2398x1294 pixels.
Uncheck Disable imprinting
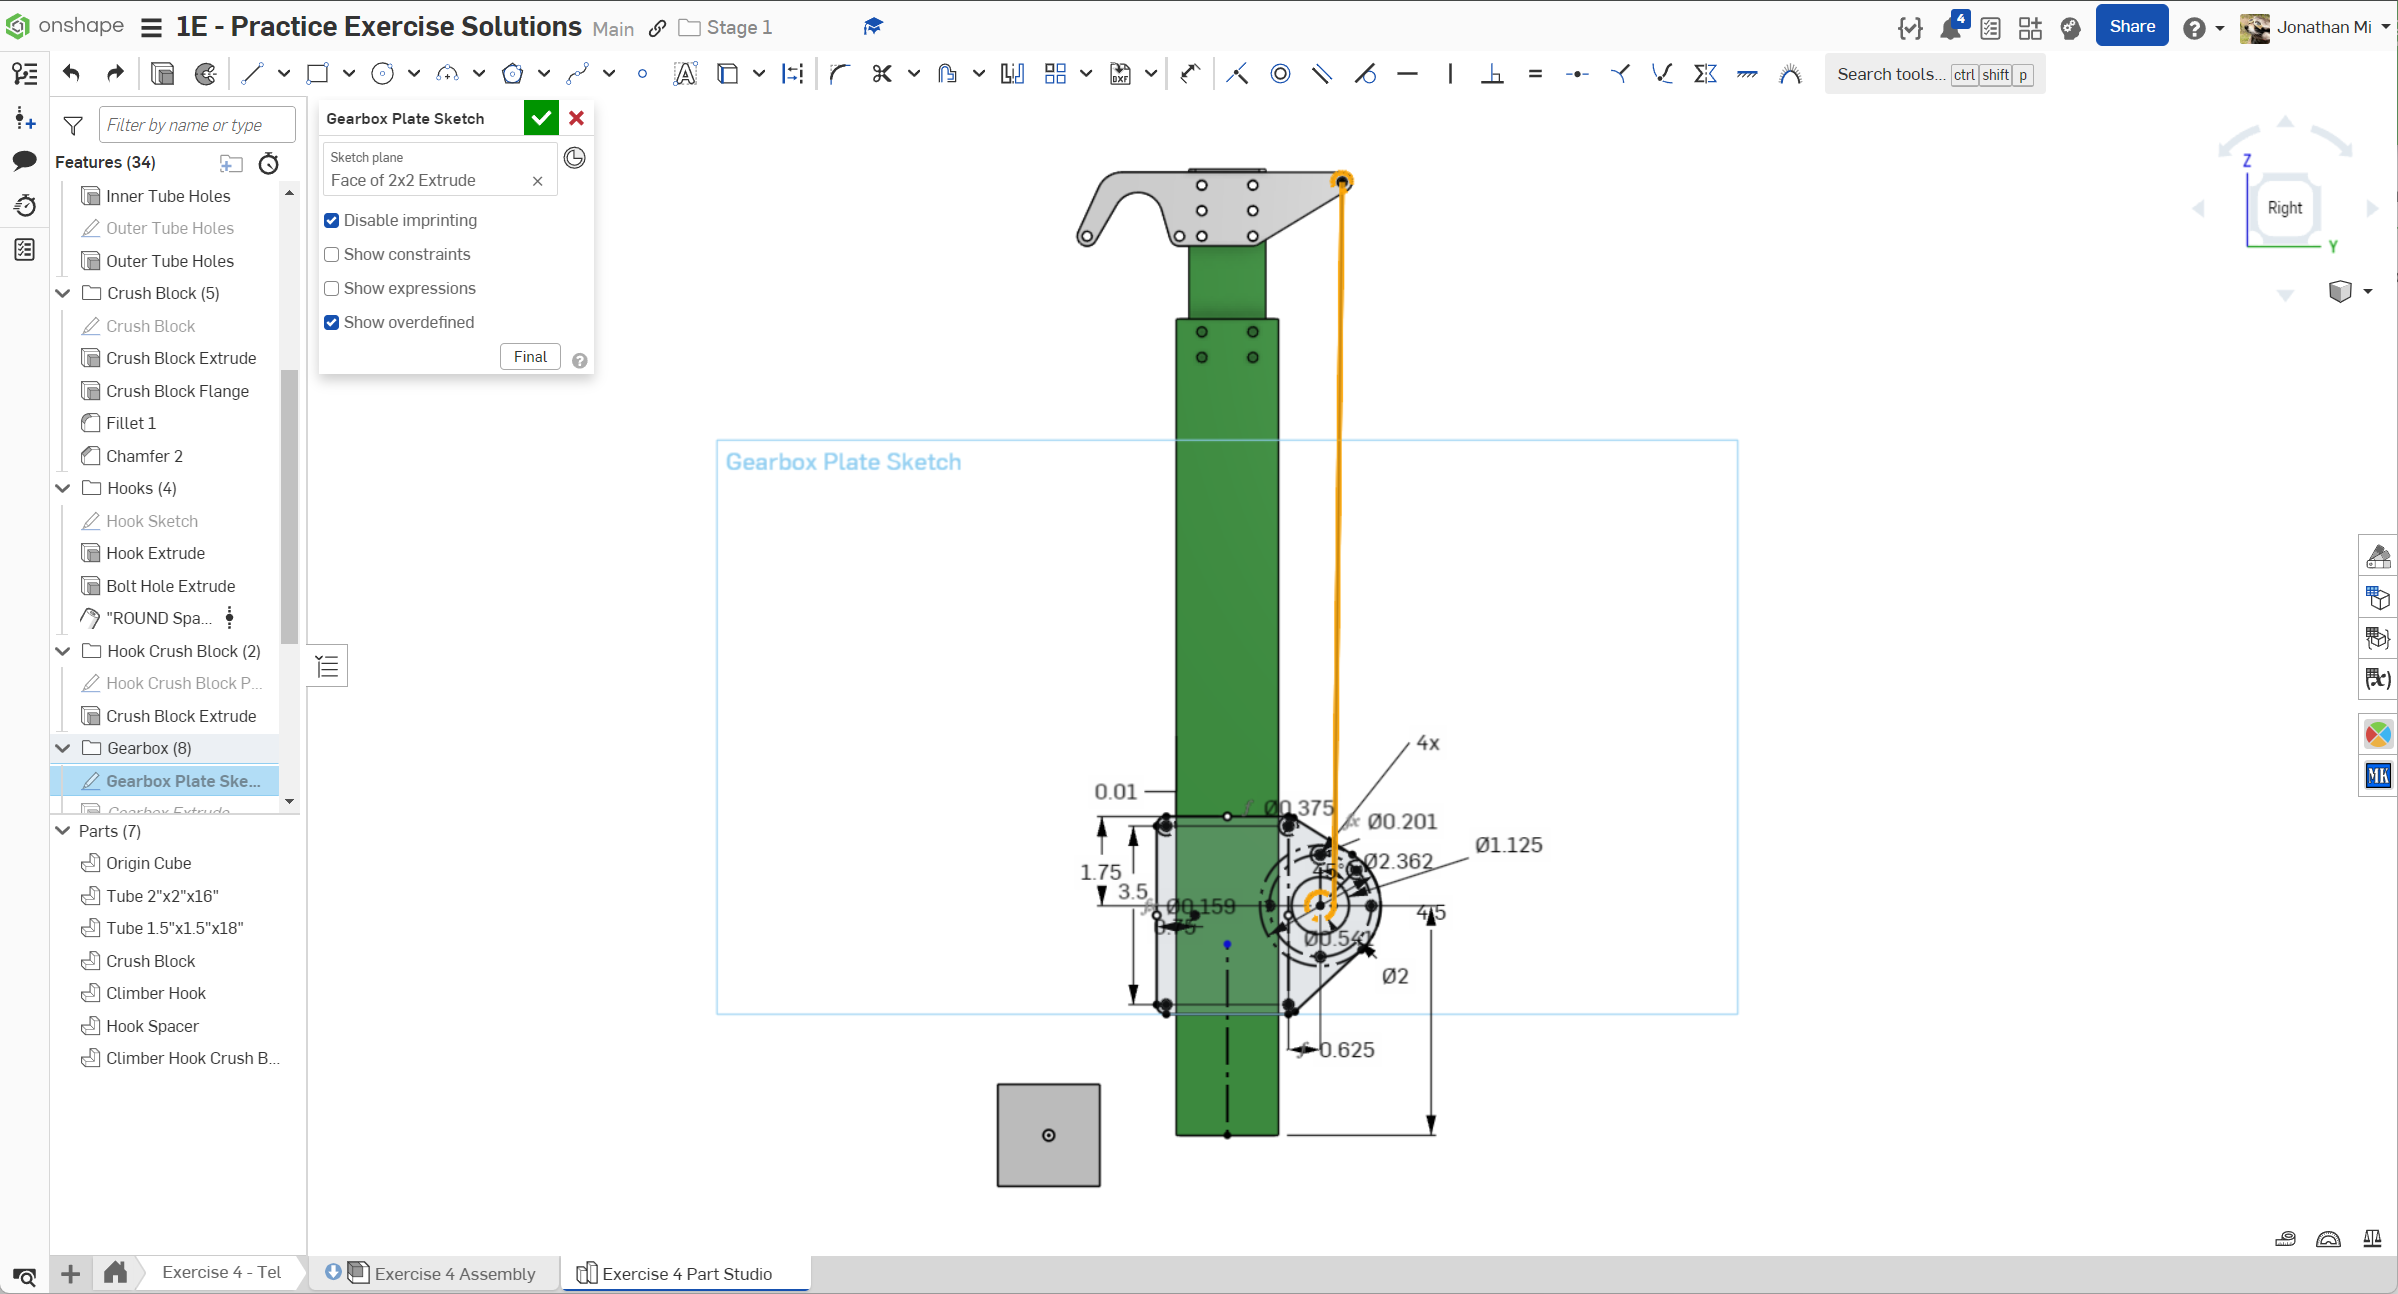click(x=332, y=220)
